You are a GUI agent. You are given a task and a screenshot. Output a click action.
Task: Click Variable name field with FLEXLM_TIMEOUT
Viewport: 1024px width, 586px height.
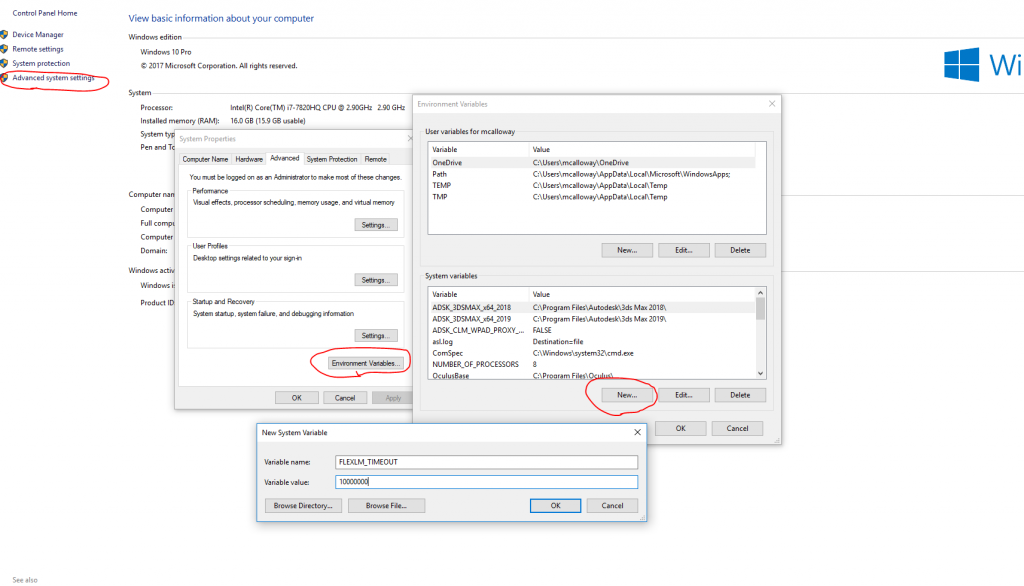(487, 462)
